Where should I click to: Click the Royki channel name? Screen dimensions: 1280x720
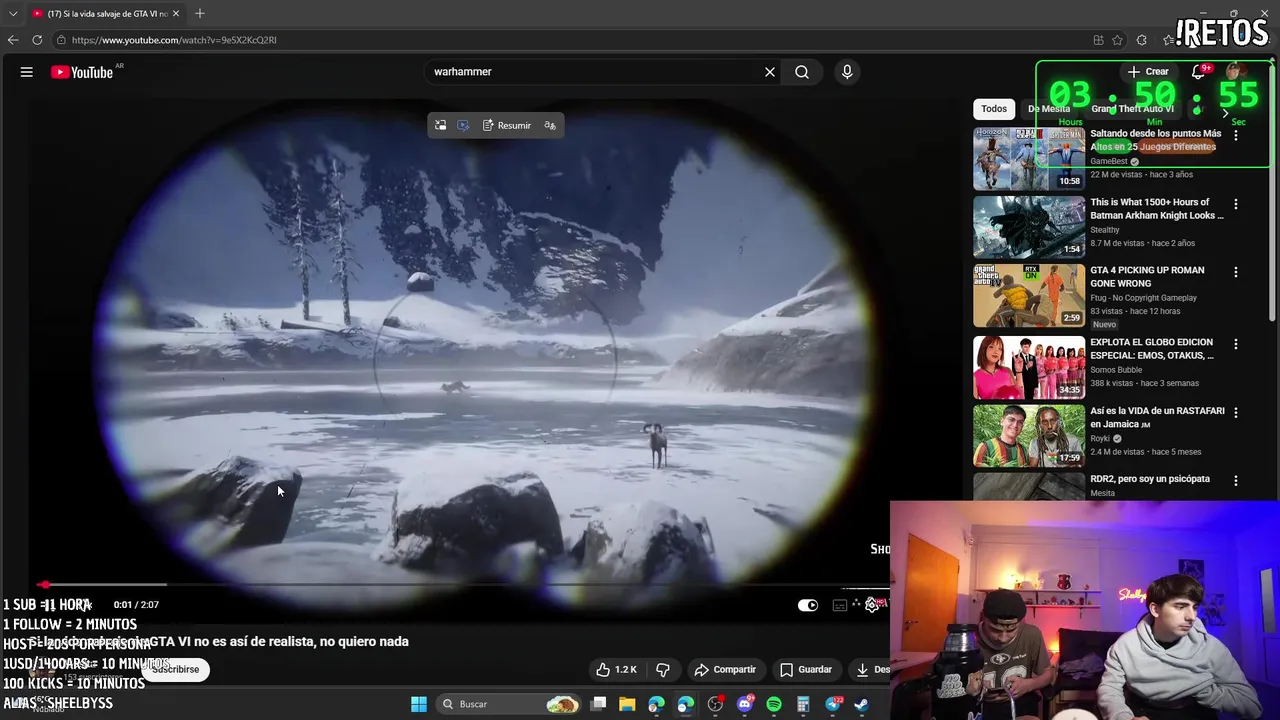pos(1101,438)
